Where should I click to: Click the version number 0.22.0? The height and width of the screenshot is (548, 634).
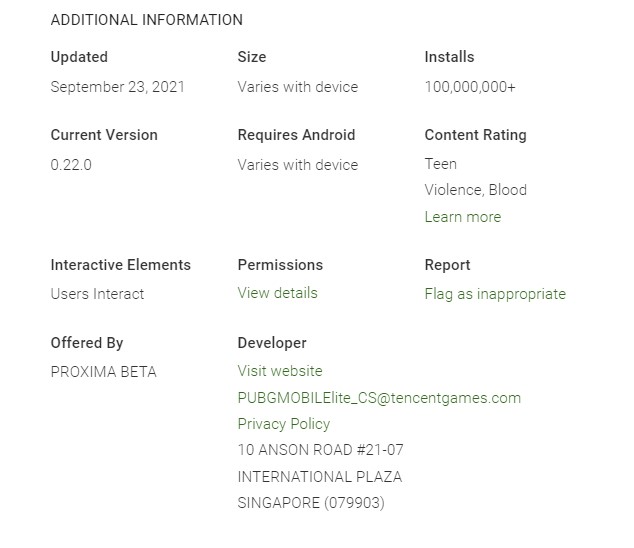pyautogui.click(x=71, y=165)
